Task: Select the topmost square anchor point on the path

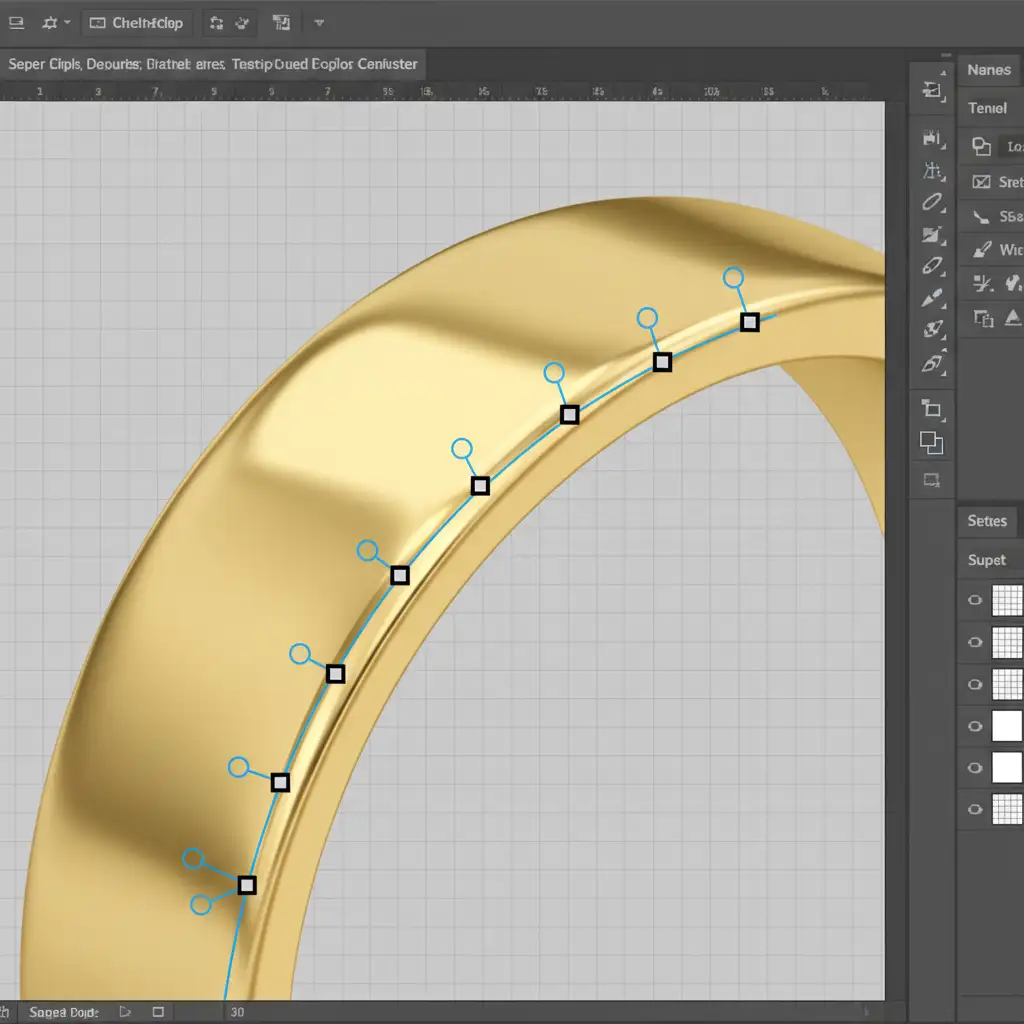Action: [x=749, y=322]
